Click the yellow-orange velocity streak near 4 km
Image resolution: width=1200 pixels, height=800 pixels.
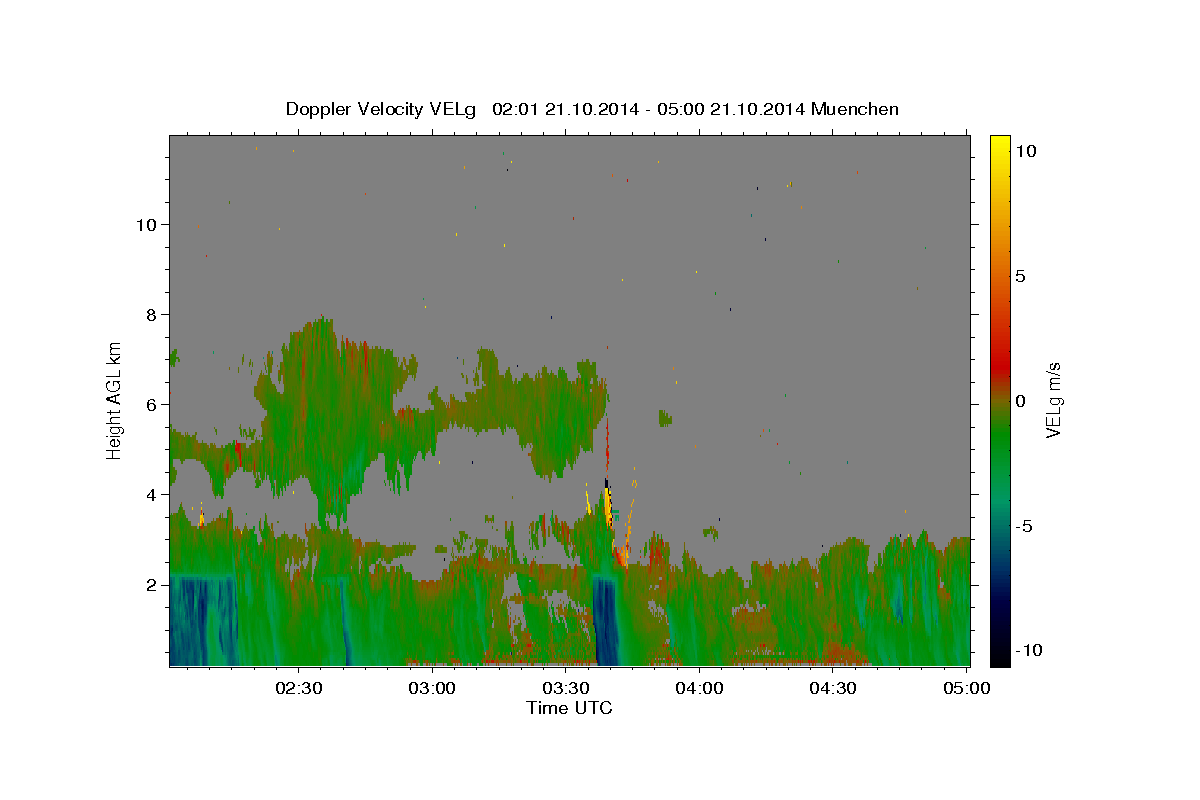(608, 505)
